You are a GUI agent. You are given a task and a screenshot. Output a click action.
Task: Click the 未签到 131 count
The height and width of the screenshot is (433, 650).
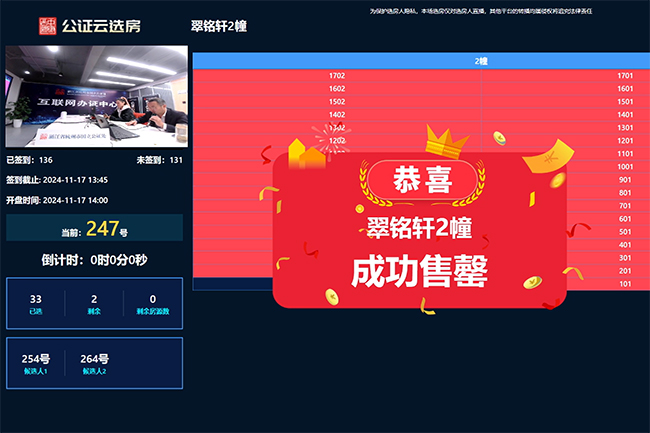160,160
